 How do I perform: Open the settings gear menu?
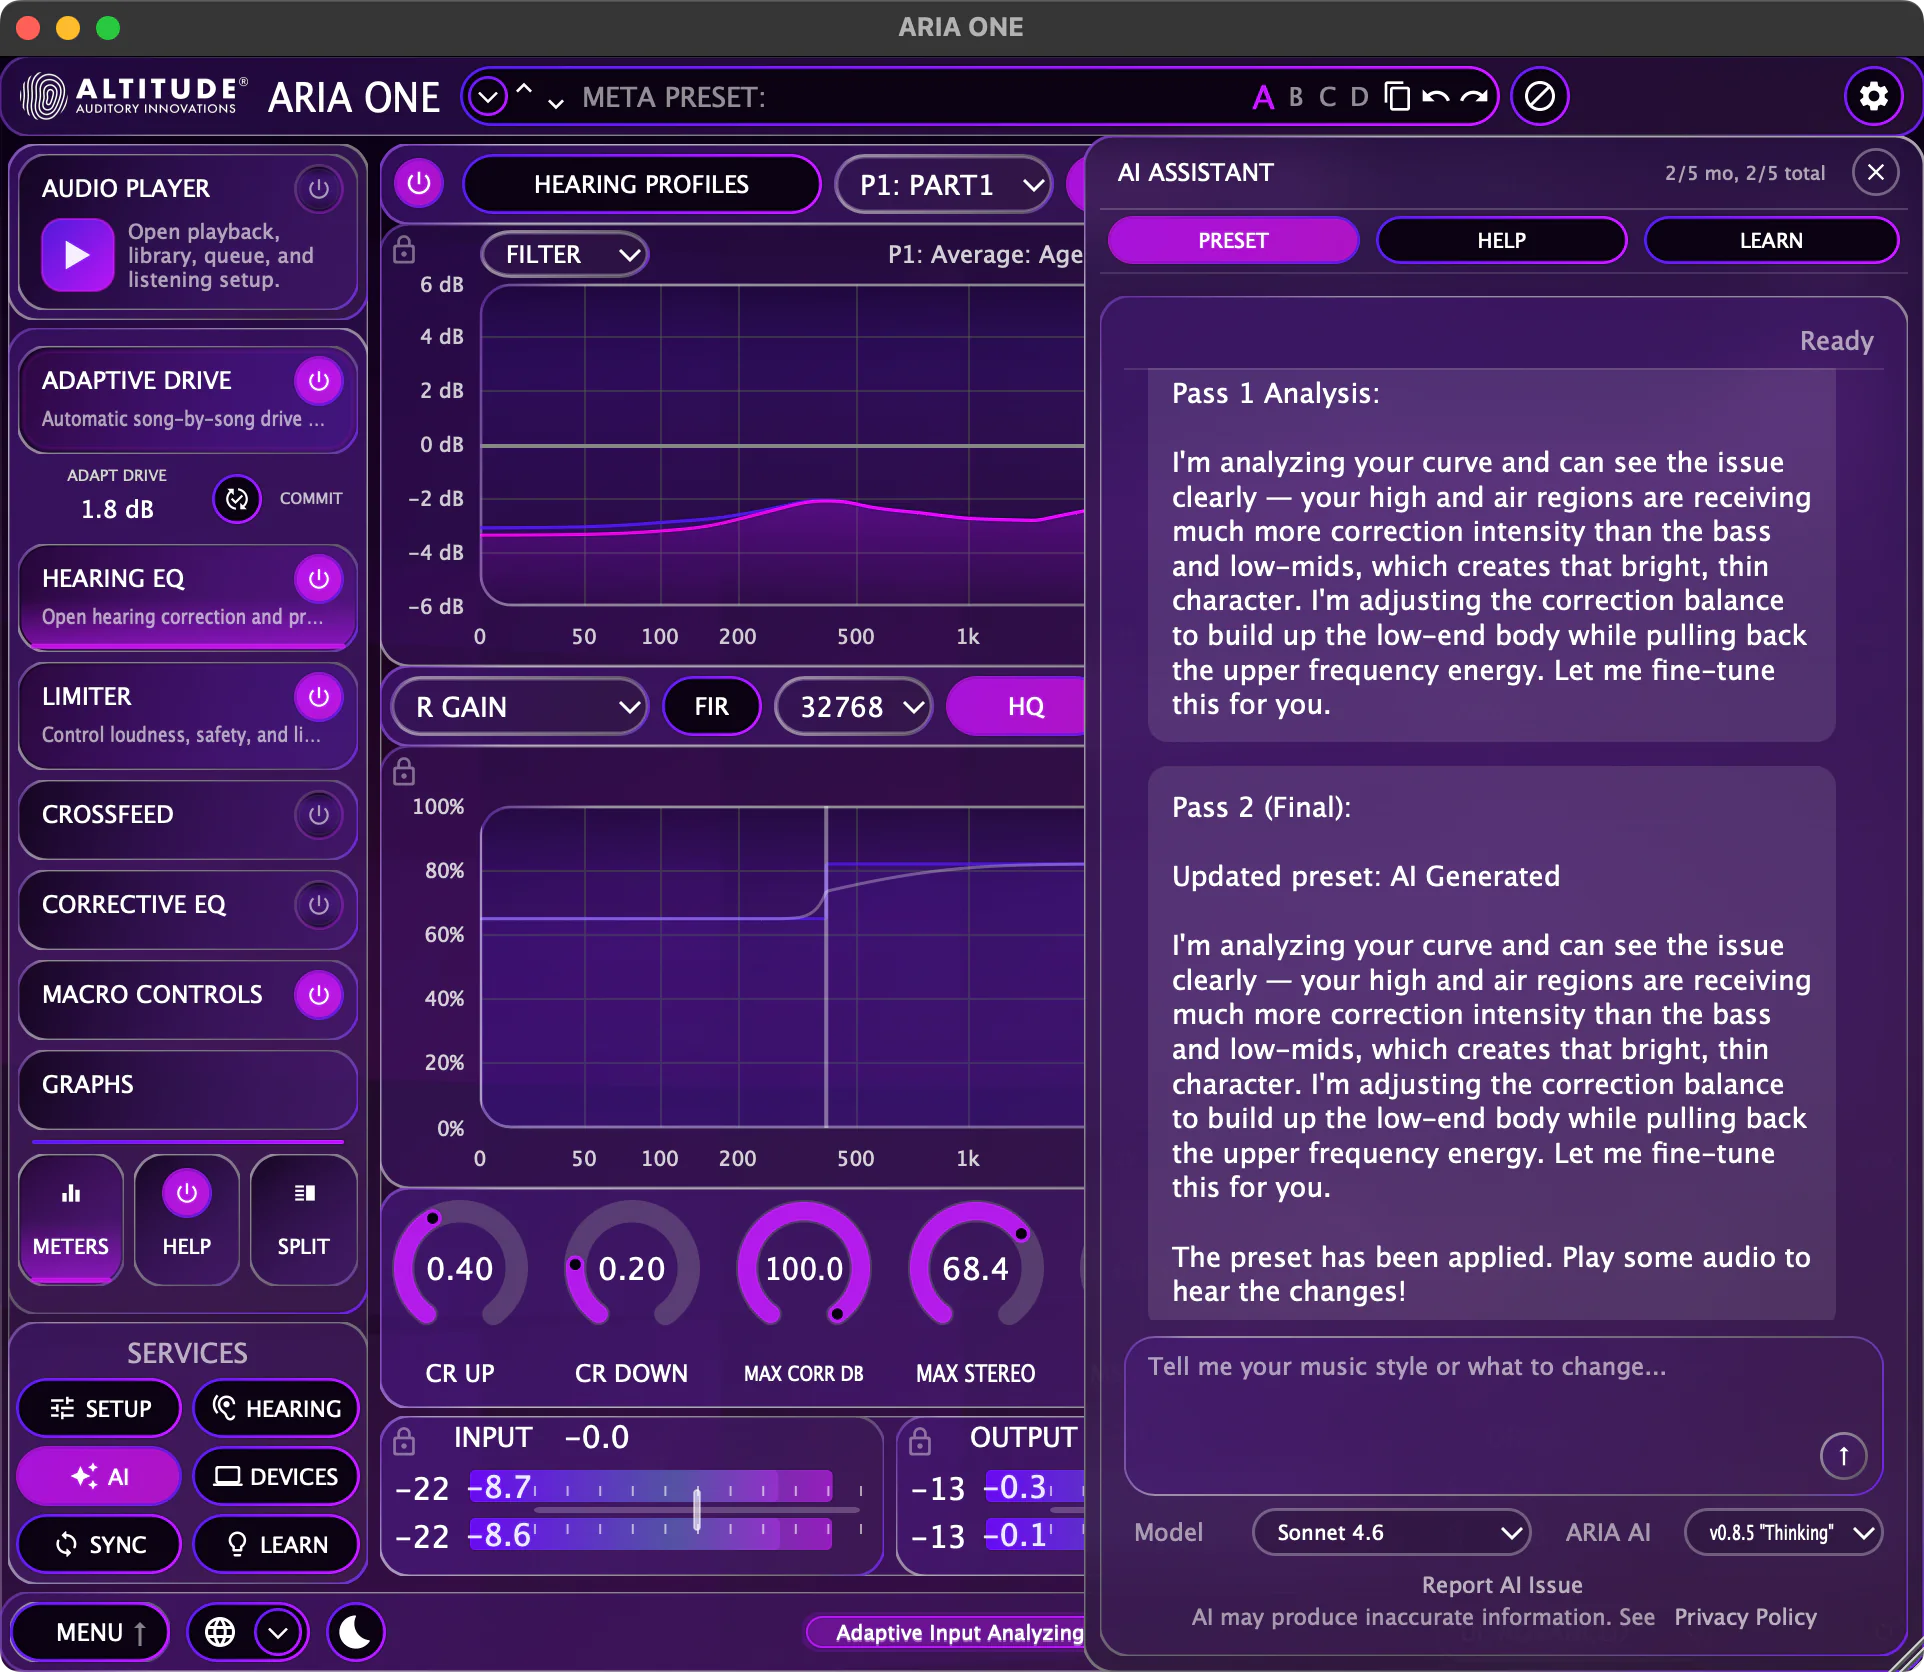[x=1873, y=96]
